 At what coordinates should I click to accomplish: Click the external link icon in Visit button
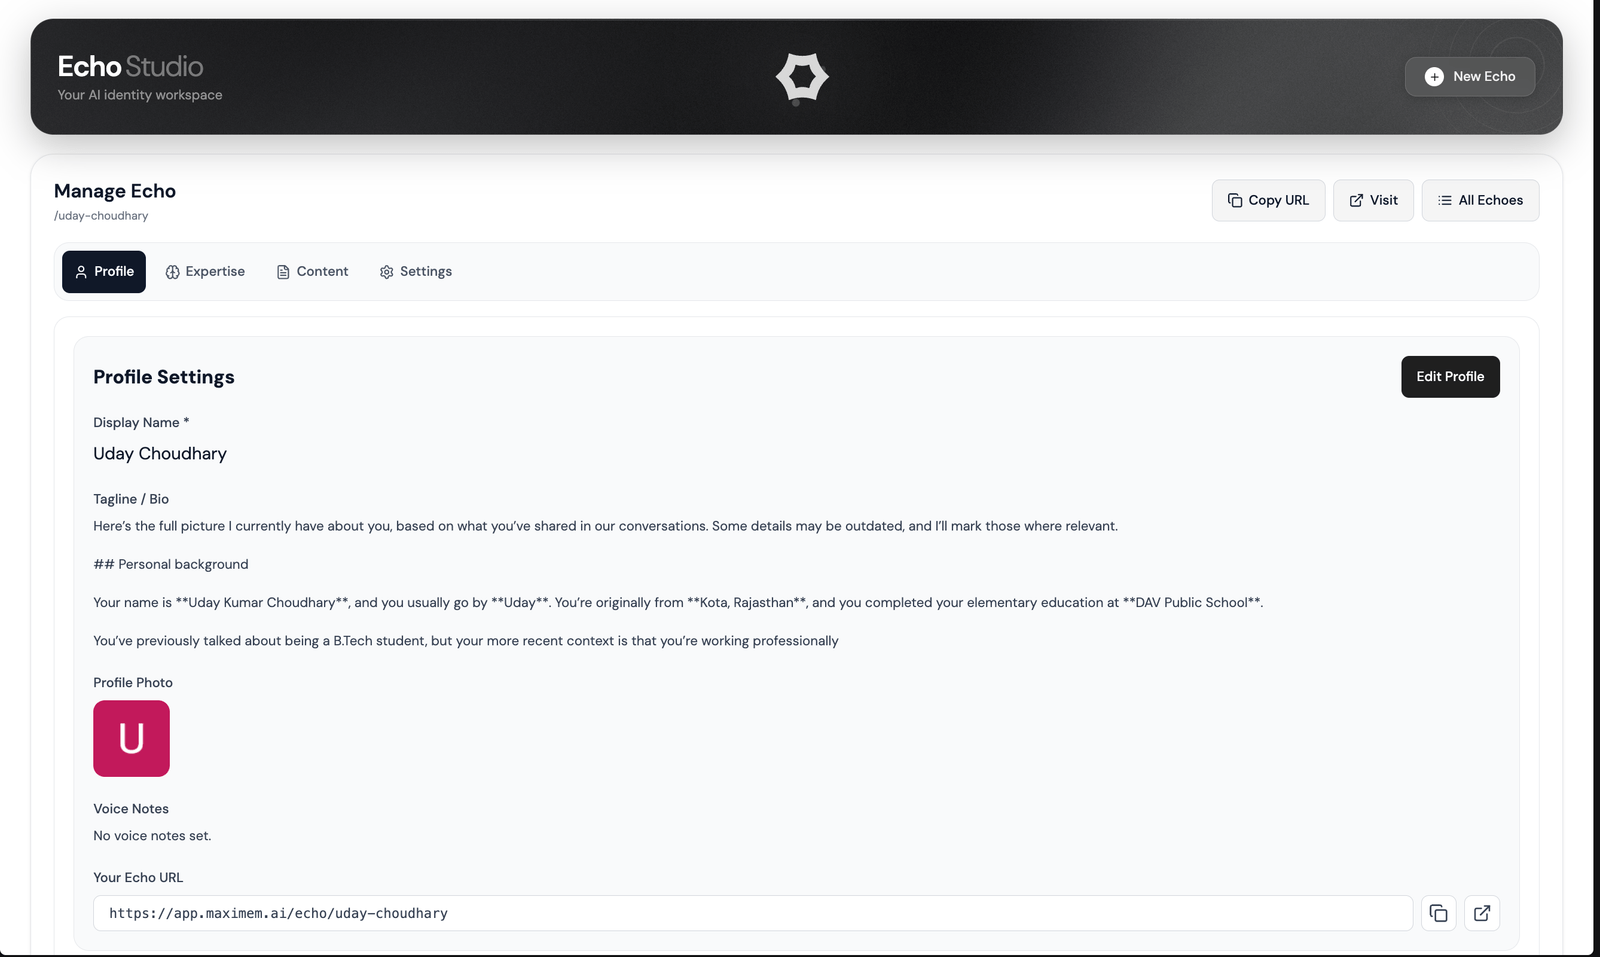pos(1356,201)
